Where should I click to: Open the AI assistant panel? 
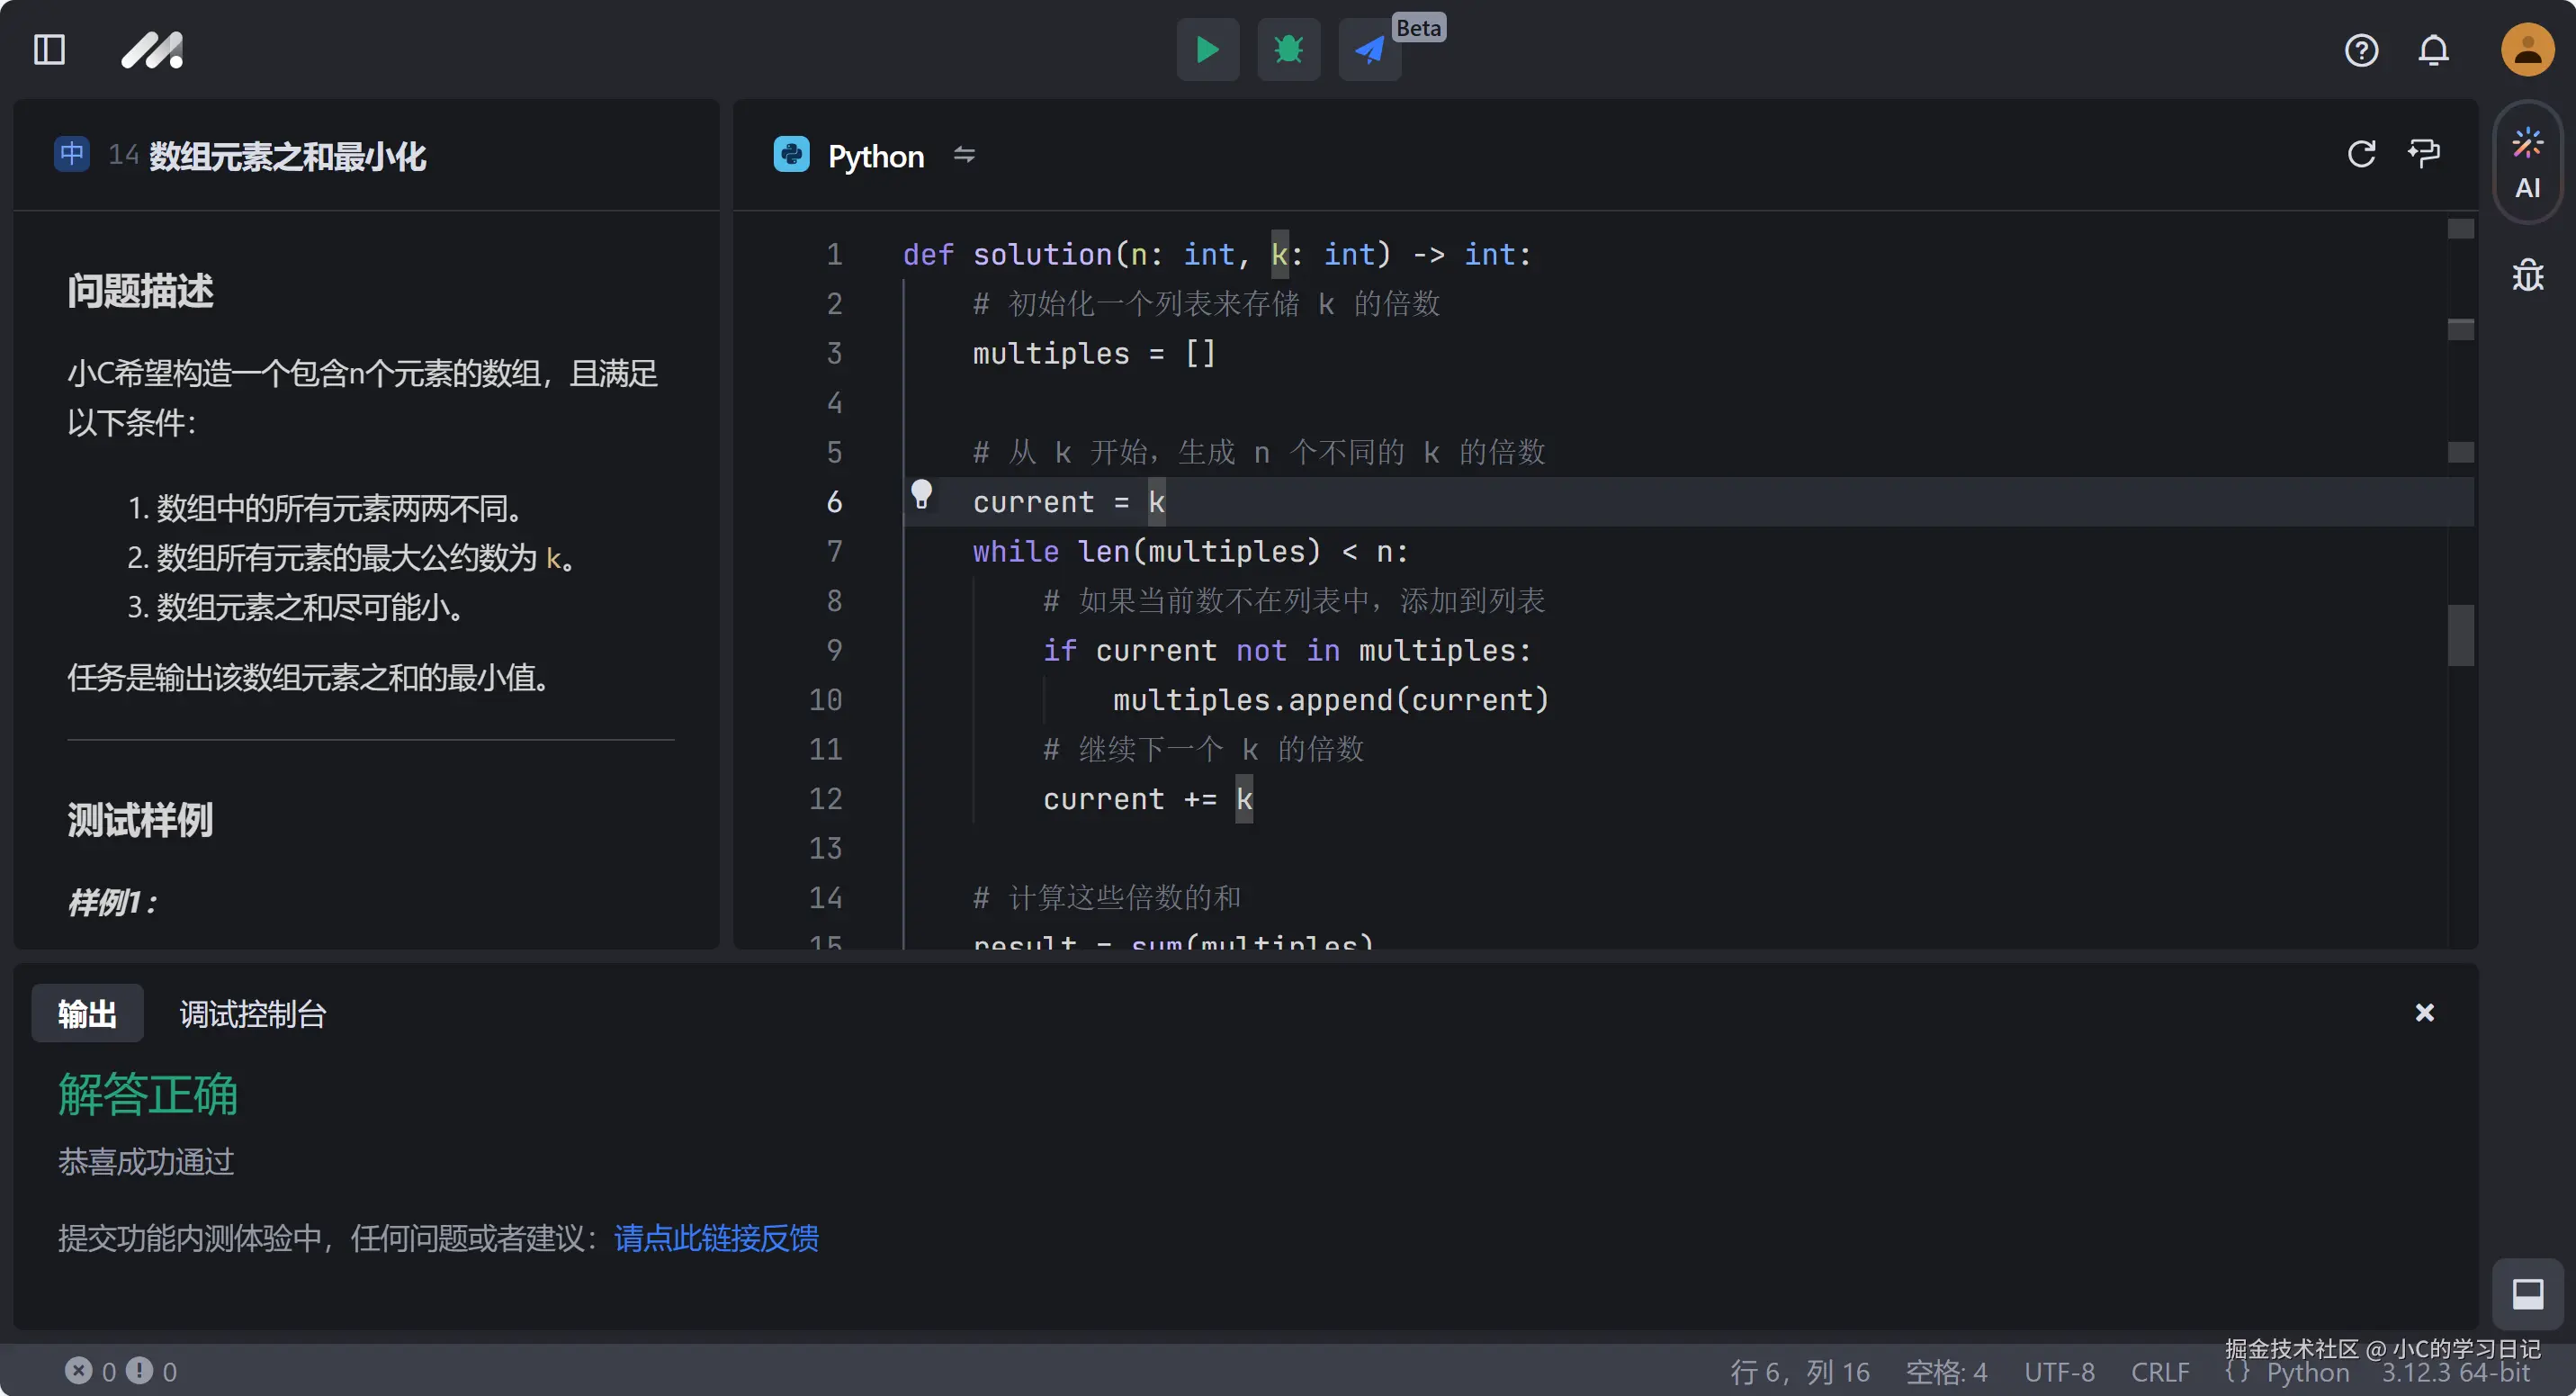pyautogui.click(x=2527, y=163)
